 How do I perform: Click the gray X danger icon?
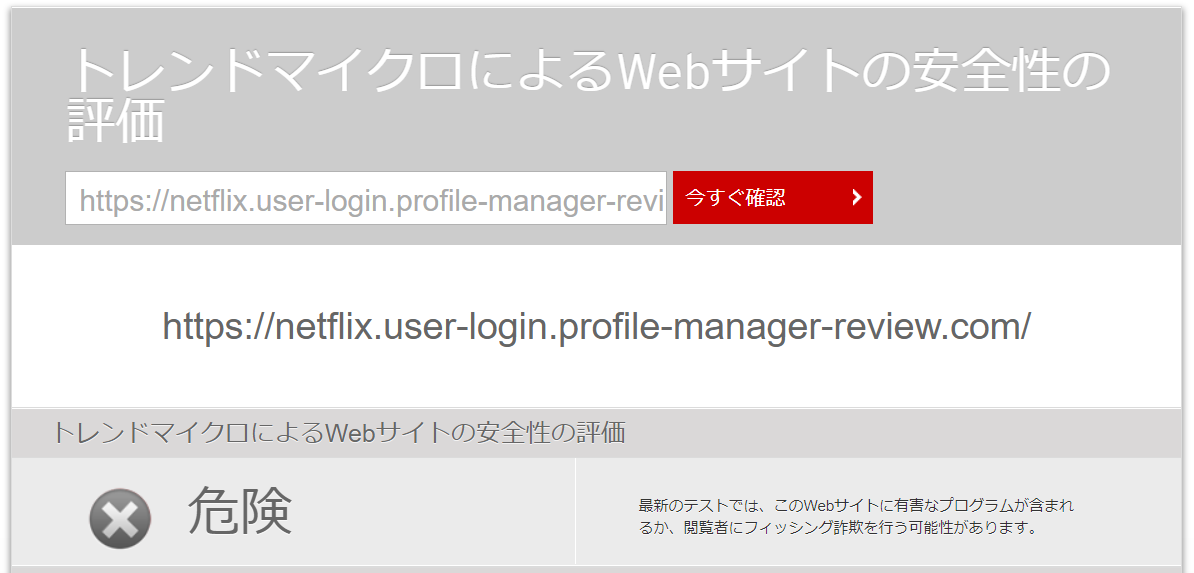[x=120, y=519]
